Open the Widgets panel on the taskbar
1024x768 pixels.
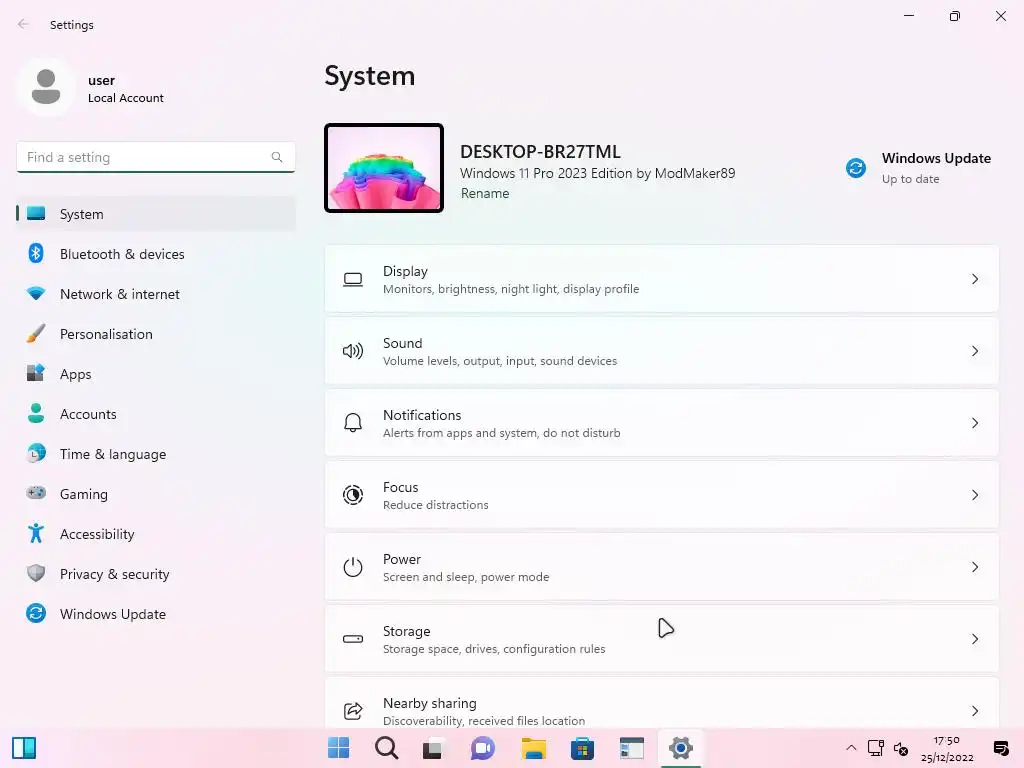(x=24, y=748)
